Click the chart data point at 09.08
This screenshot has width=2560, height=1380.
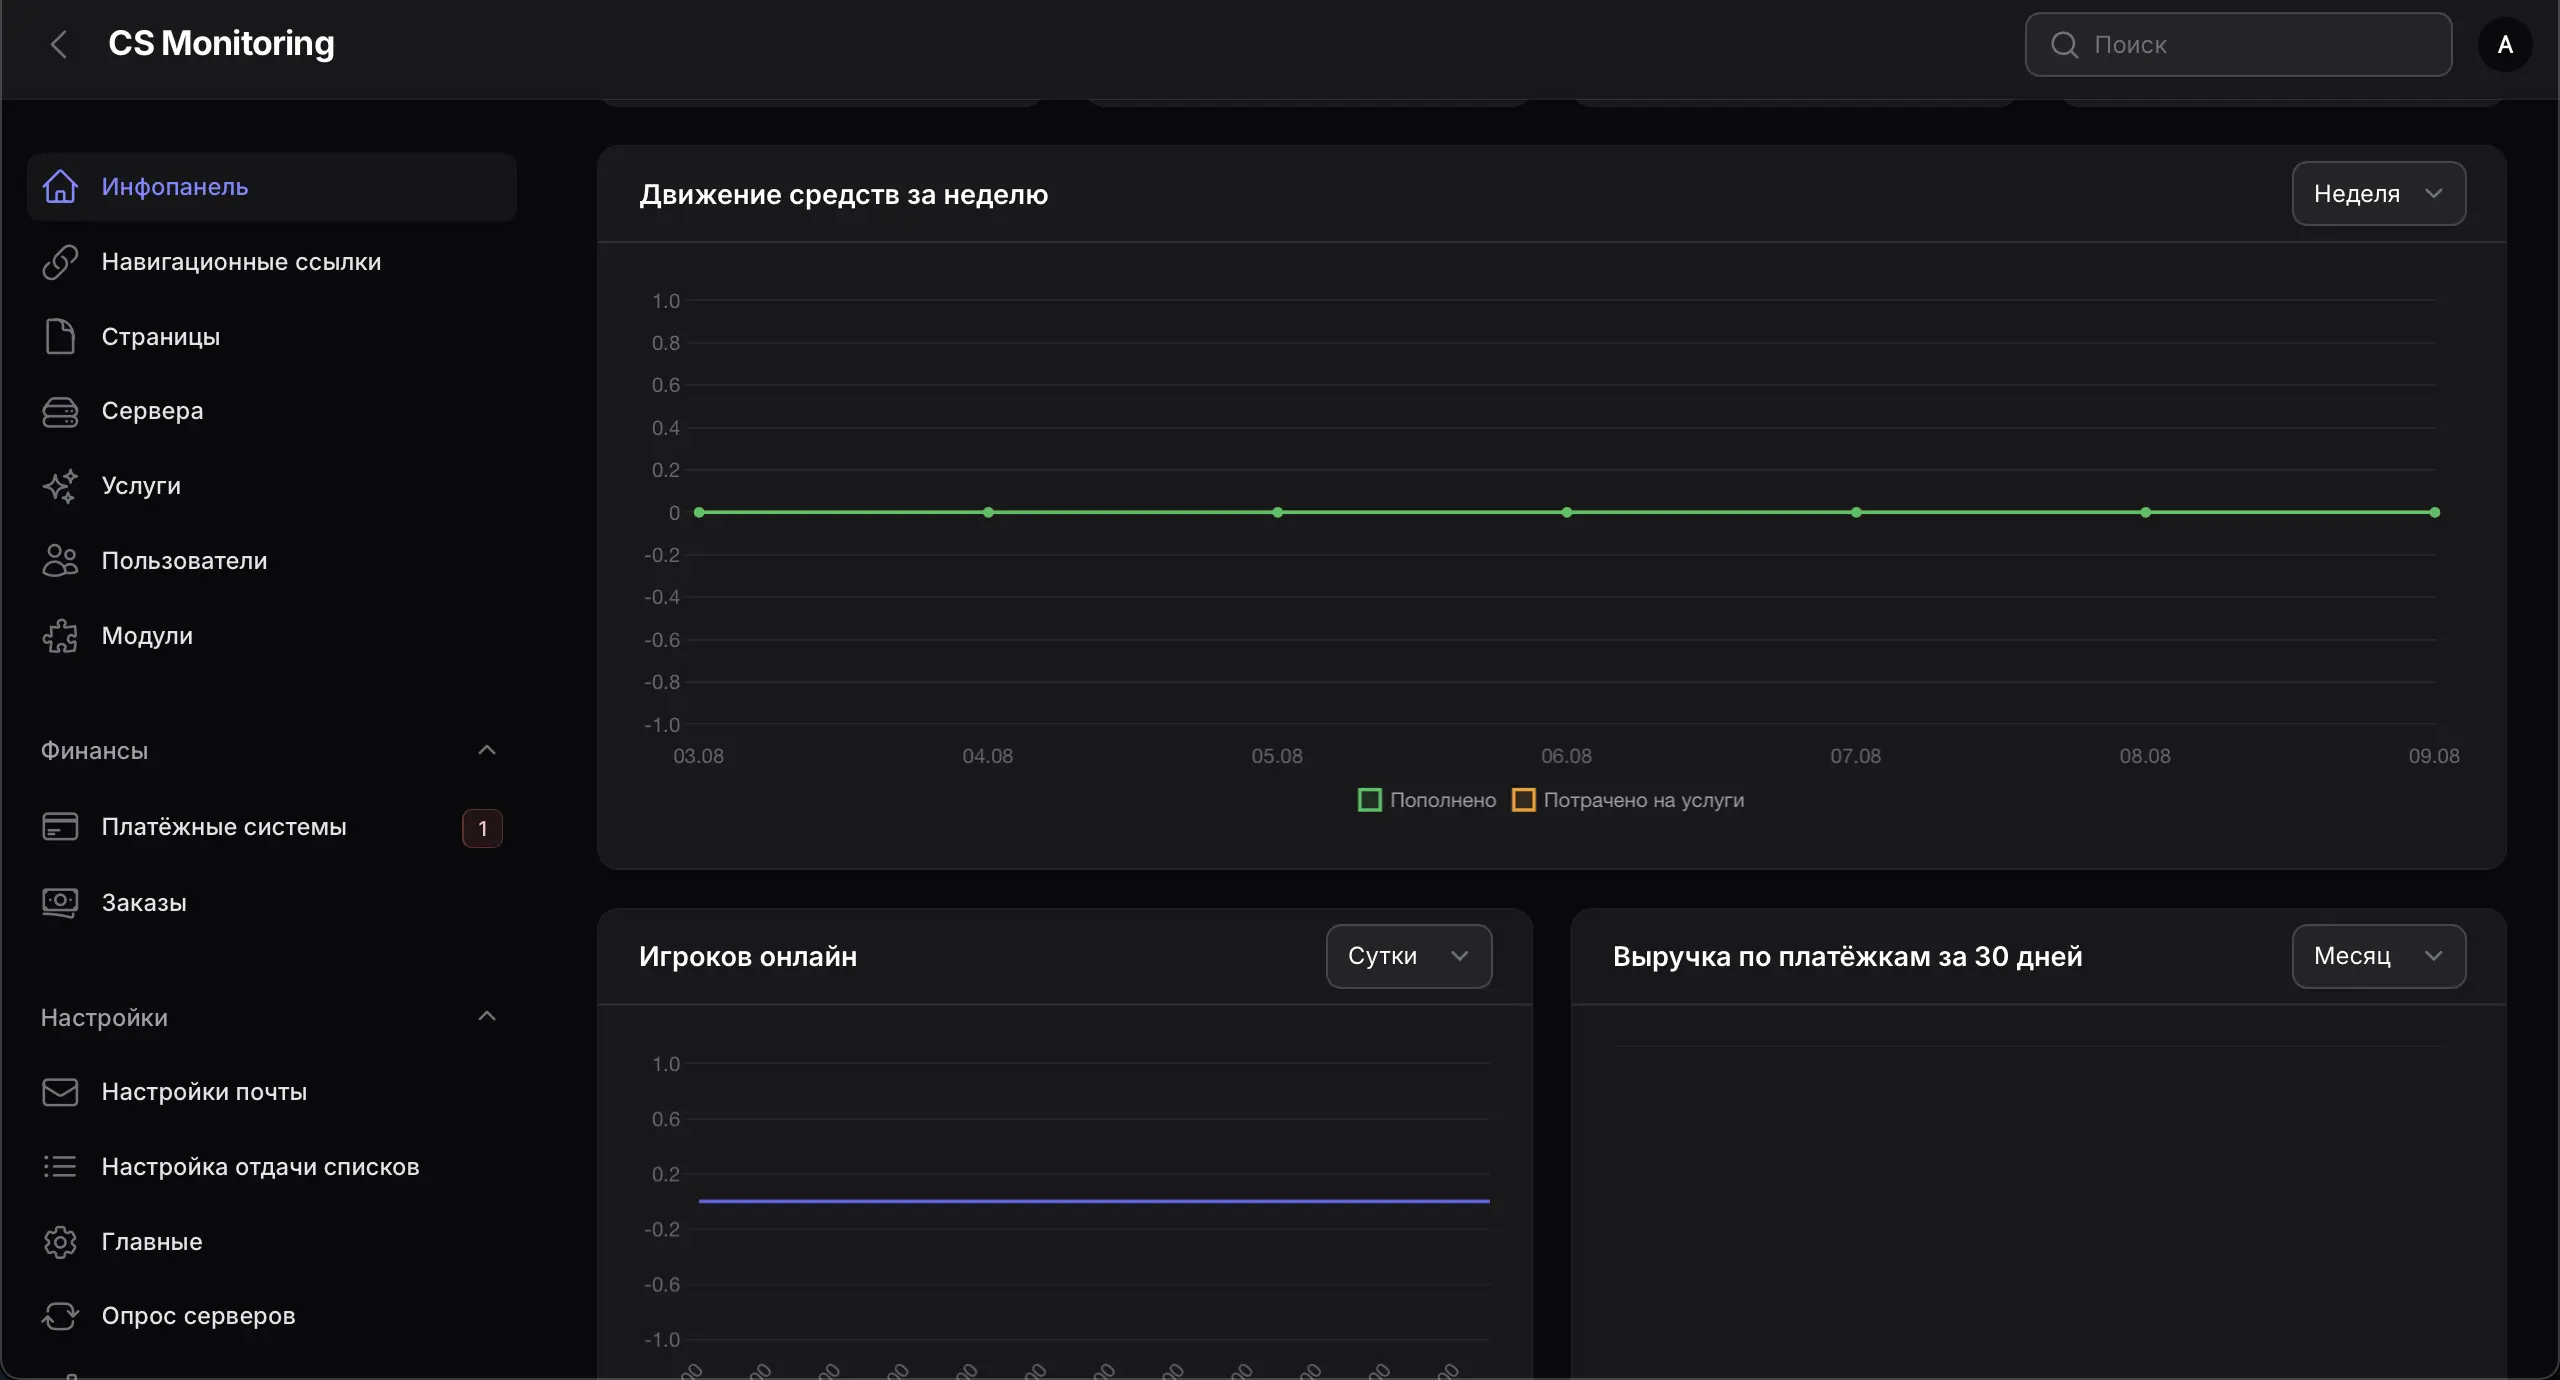[x=2435, y=513]
